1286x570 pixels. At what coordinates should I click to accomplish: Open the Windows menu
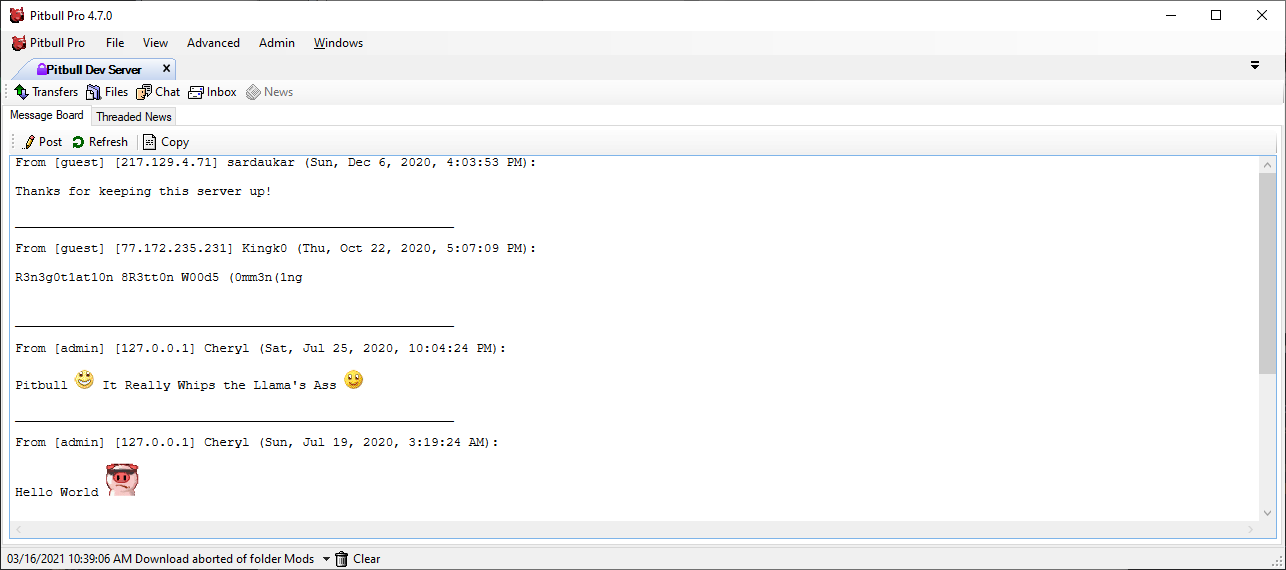[338, 43]
